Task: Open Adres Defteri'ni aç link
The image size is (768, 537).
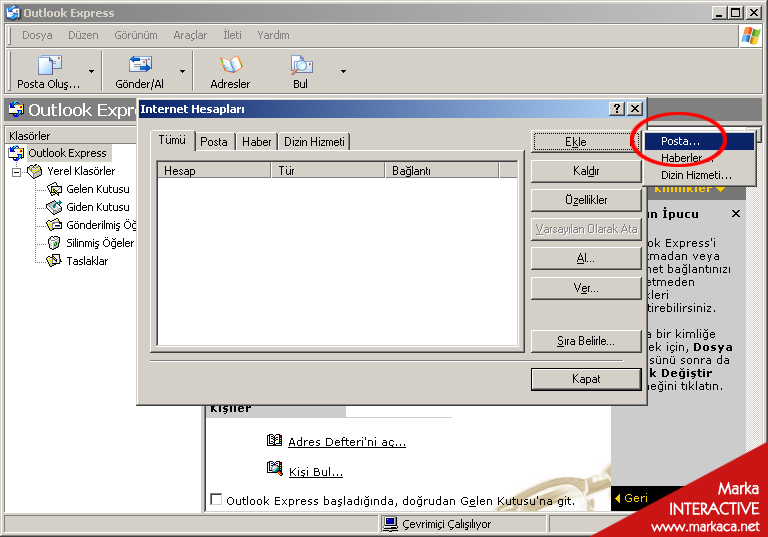Action: click(347, 442)
